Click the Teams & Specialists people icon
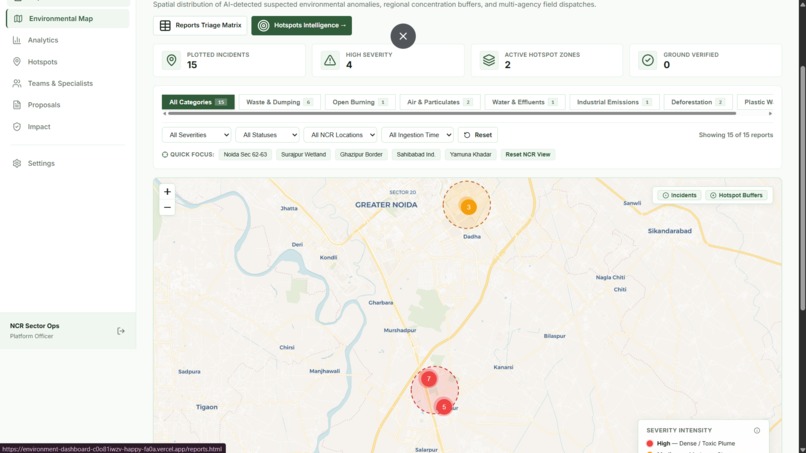Viewport: 806px width, 453px height. (17, 83)
